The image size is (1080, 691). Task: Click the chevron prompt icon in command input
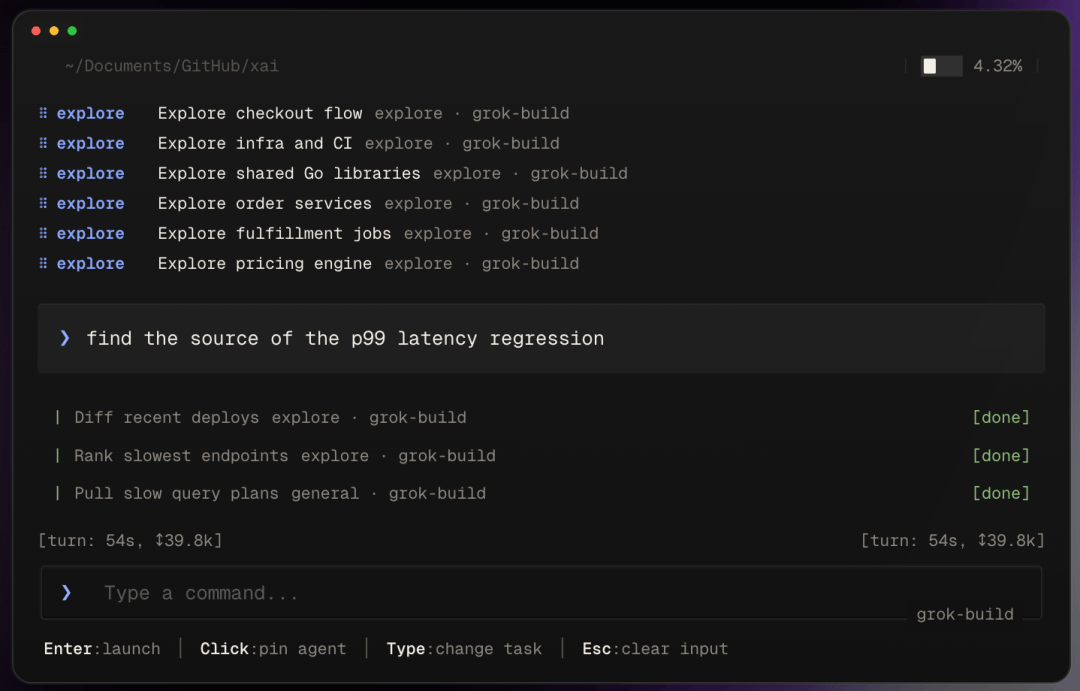(x=66, y=592)
